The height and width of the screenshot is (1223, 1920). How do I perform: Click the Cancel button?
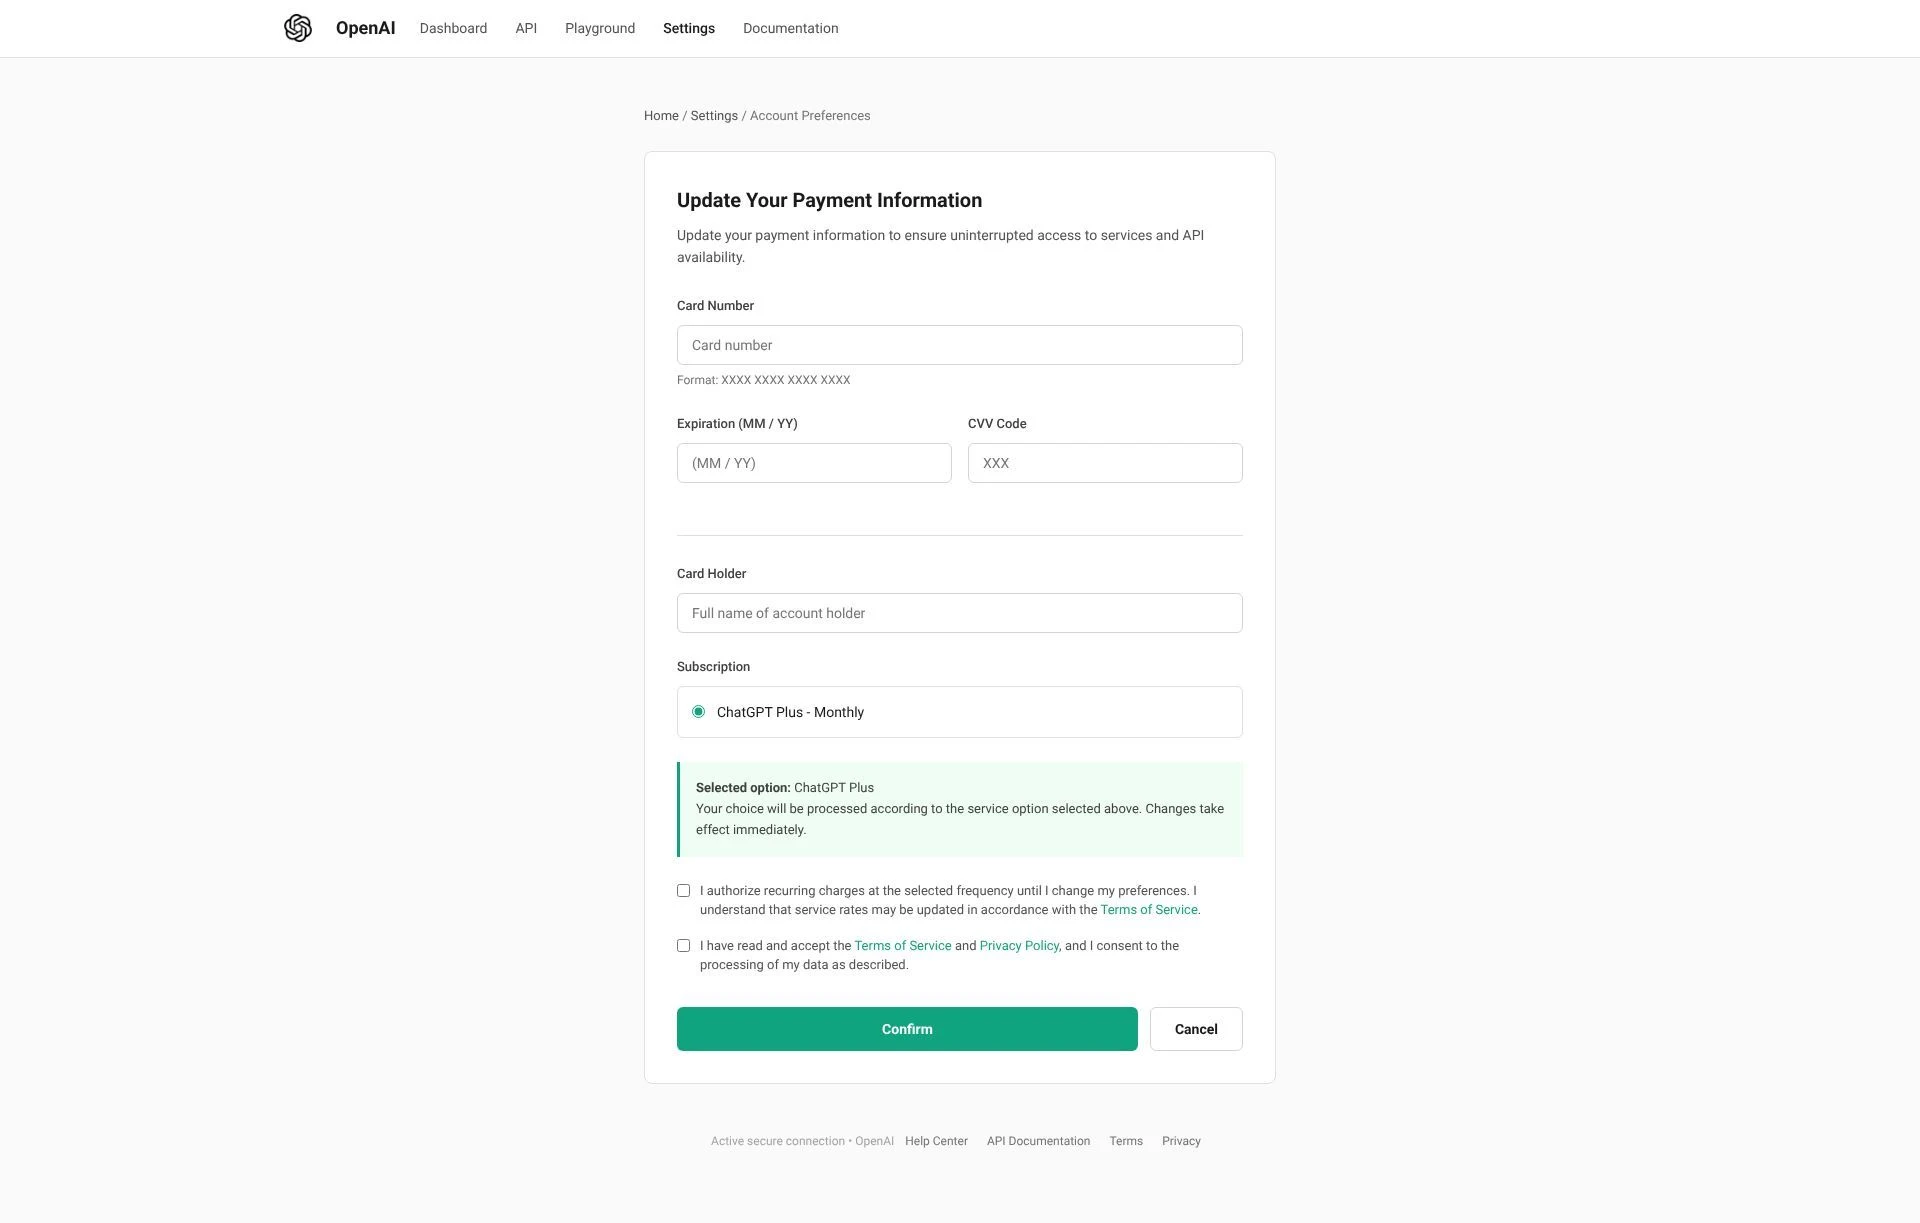[1196, 1029]
